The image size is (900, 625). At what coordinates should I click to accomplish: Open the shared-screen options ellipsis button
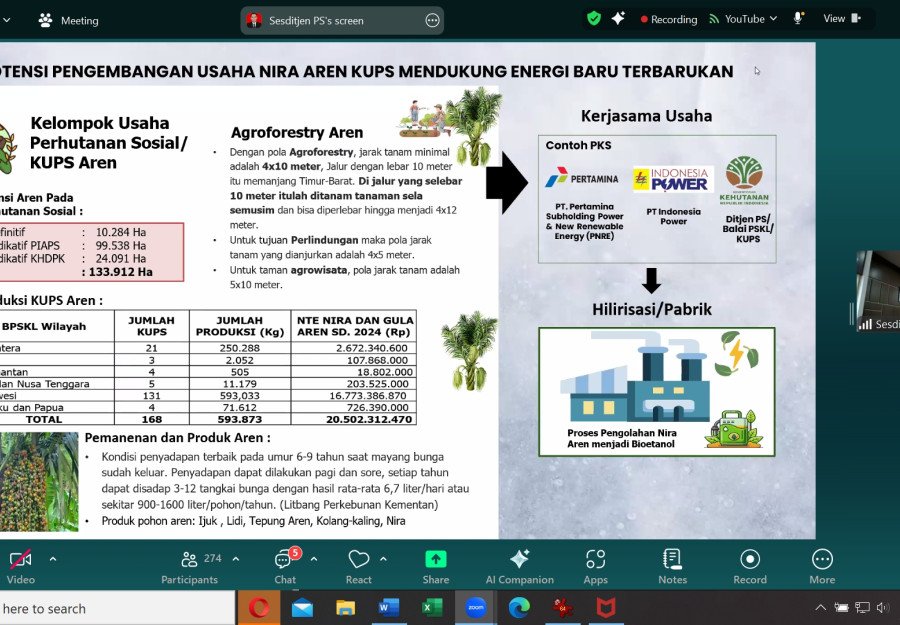click(x=432, y=21)
